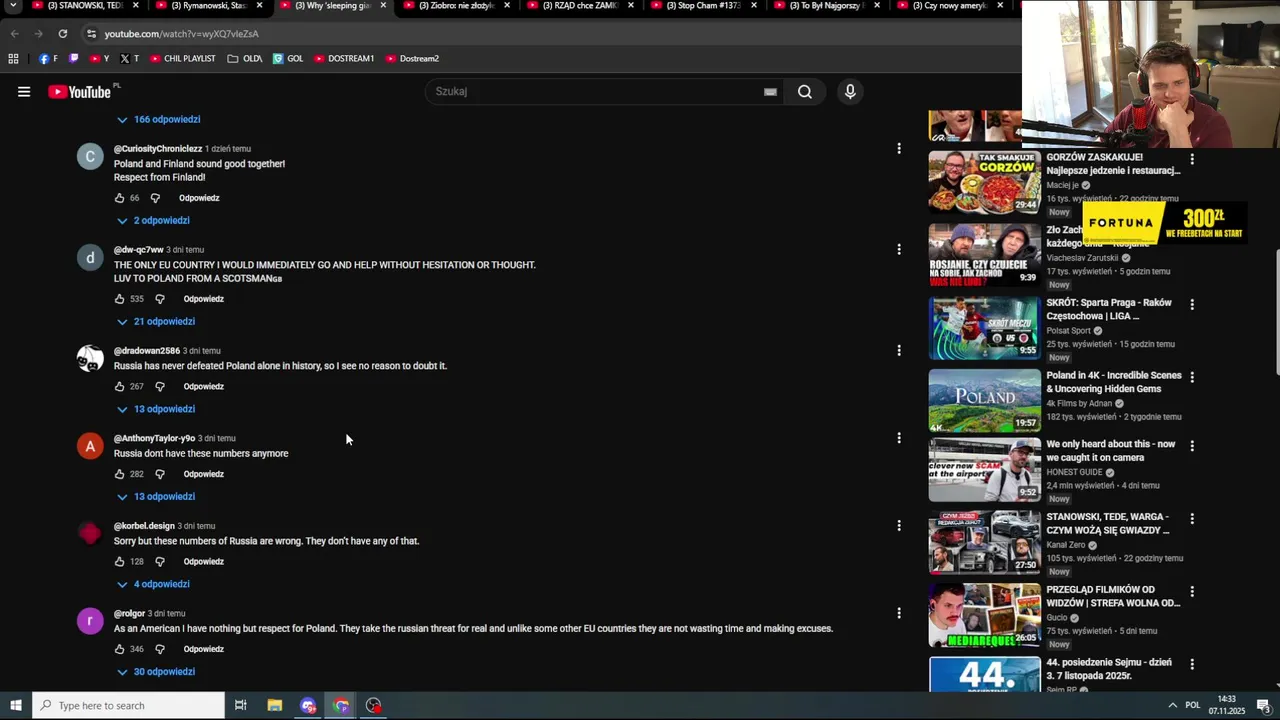Open the on-screen keyboard icon in search
The height and width of the screenshot is (720, 1280).
pos(770,92)
